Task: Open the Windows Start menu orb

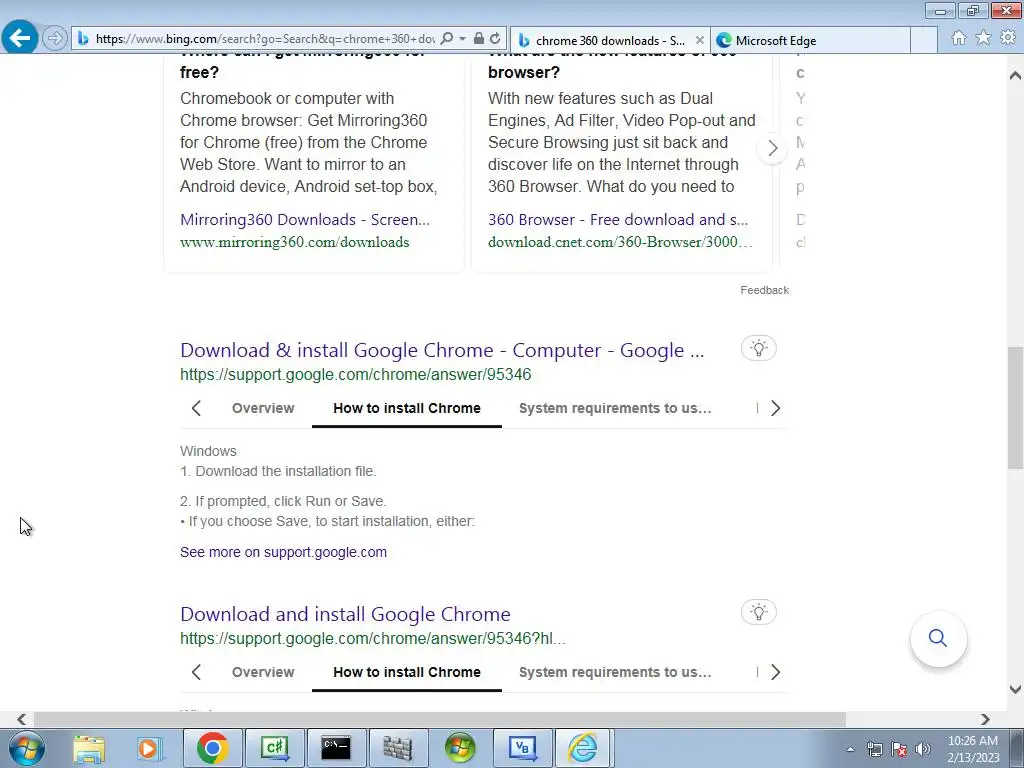Action: pyautogui.click(x=27, y=748)
